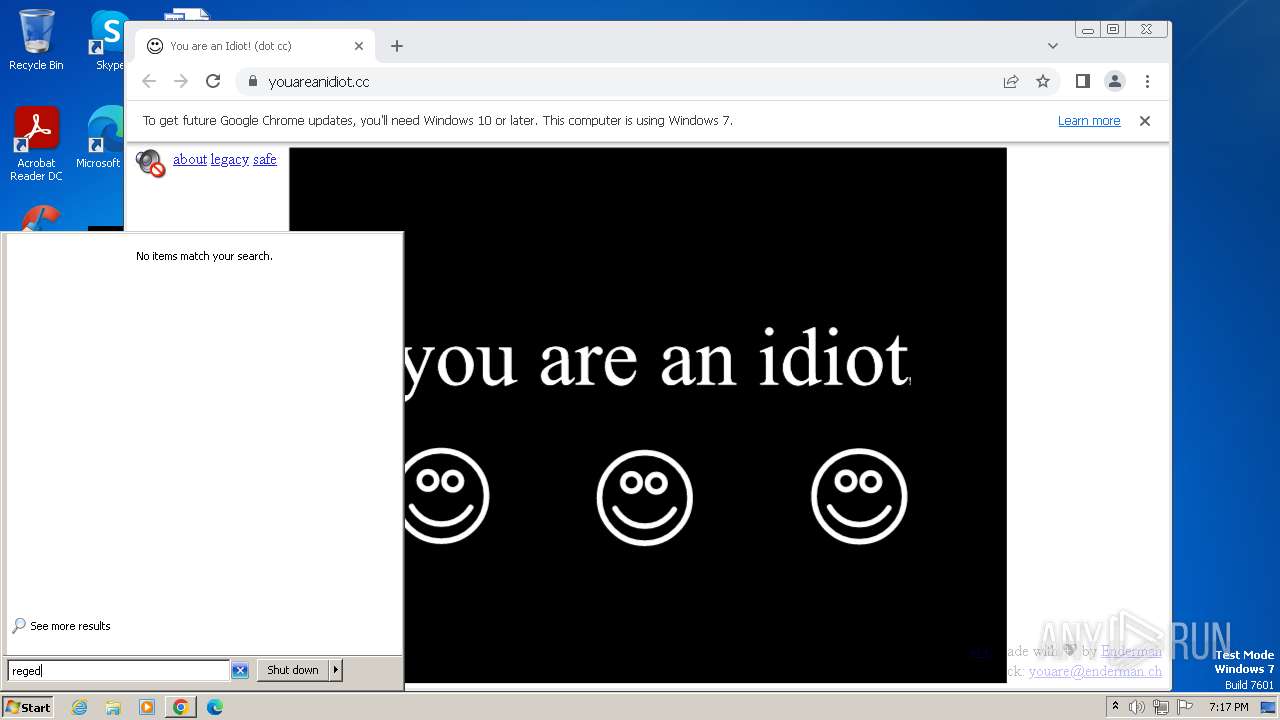Open the 'about' link
1280x720 pixels.
click(x=190, y=159)
